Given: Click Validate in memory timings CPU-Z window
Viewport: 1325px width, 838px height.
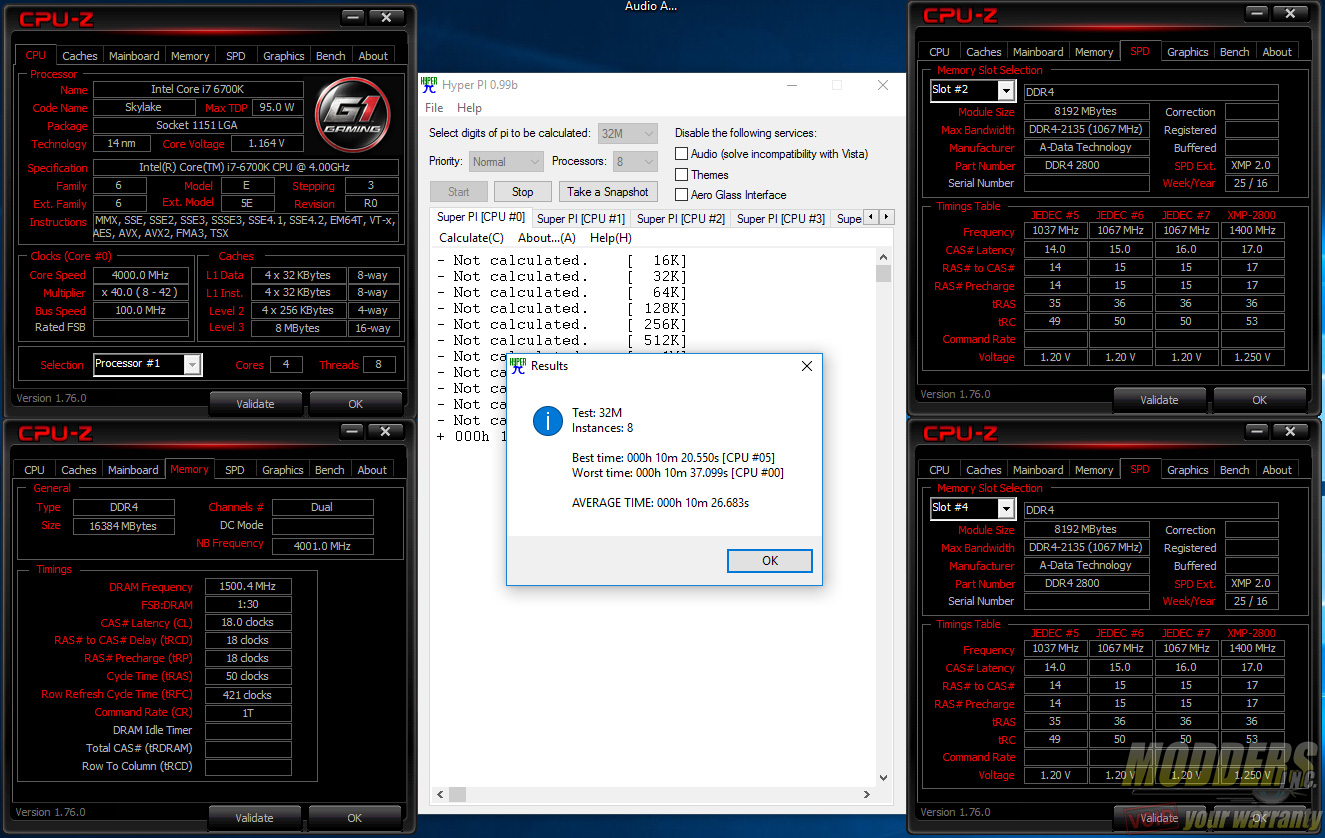Looking at the screenshot, I should click(254, 818).
